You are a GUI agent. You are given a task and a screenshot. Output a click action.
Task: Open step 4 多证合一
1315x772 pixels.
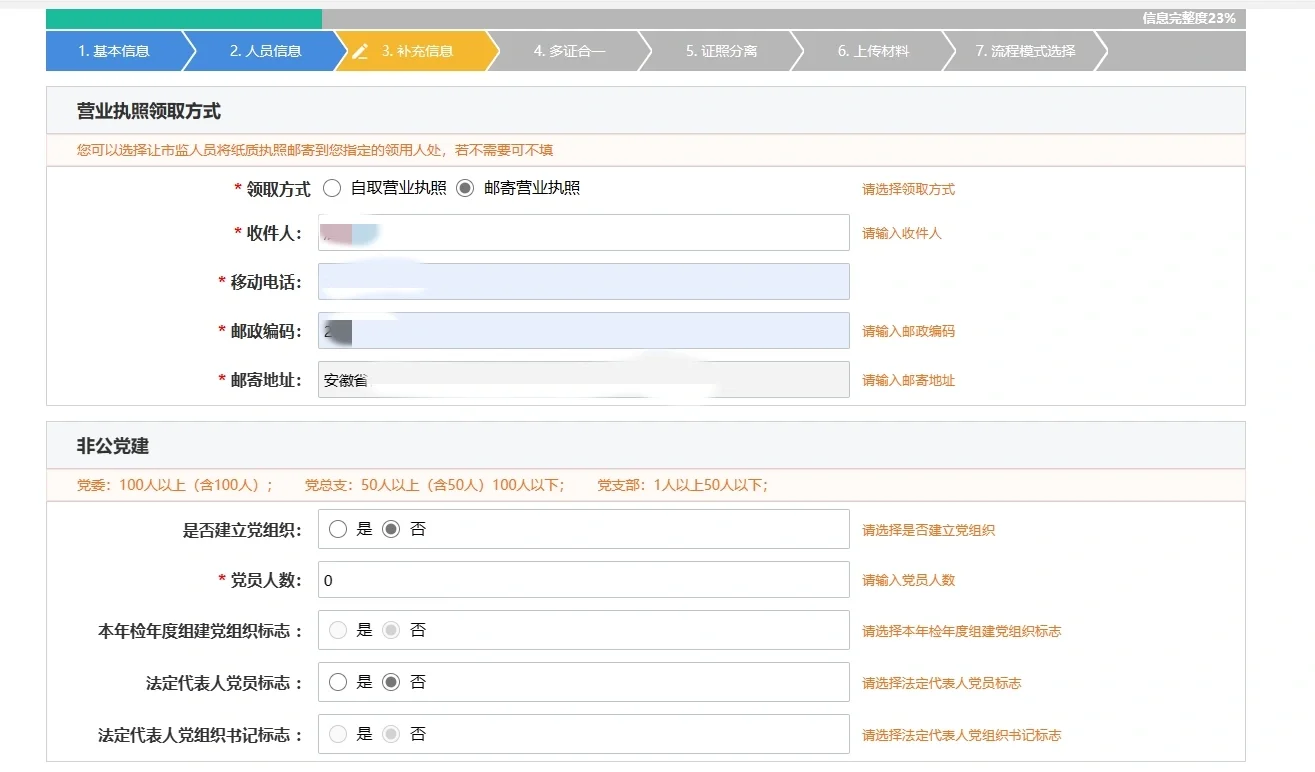pos(569,51)
